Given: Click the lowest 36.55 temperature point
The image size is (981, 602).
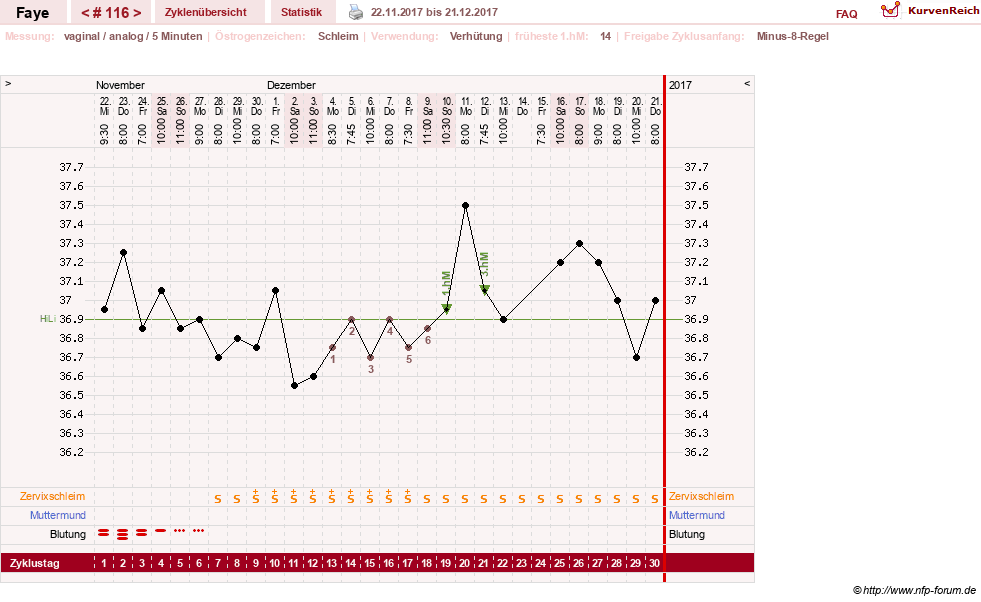Looking at the screenshot, I should [x=295, y=385].
